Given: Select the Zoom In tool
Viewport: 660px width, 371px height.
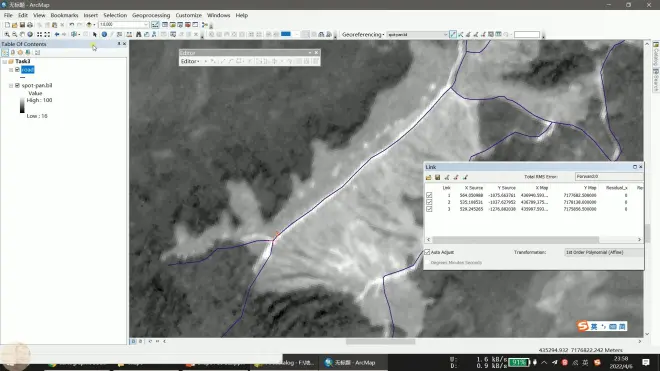Looking at the screenshot, I should [7, 35].
